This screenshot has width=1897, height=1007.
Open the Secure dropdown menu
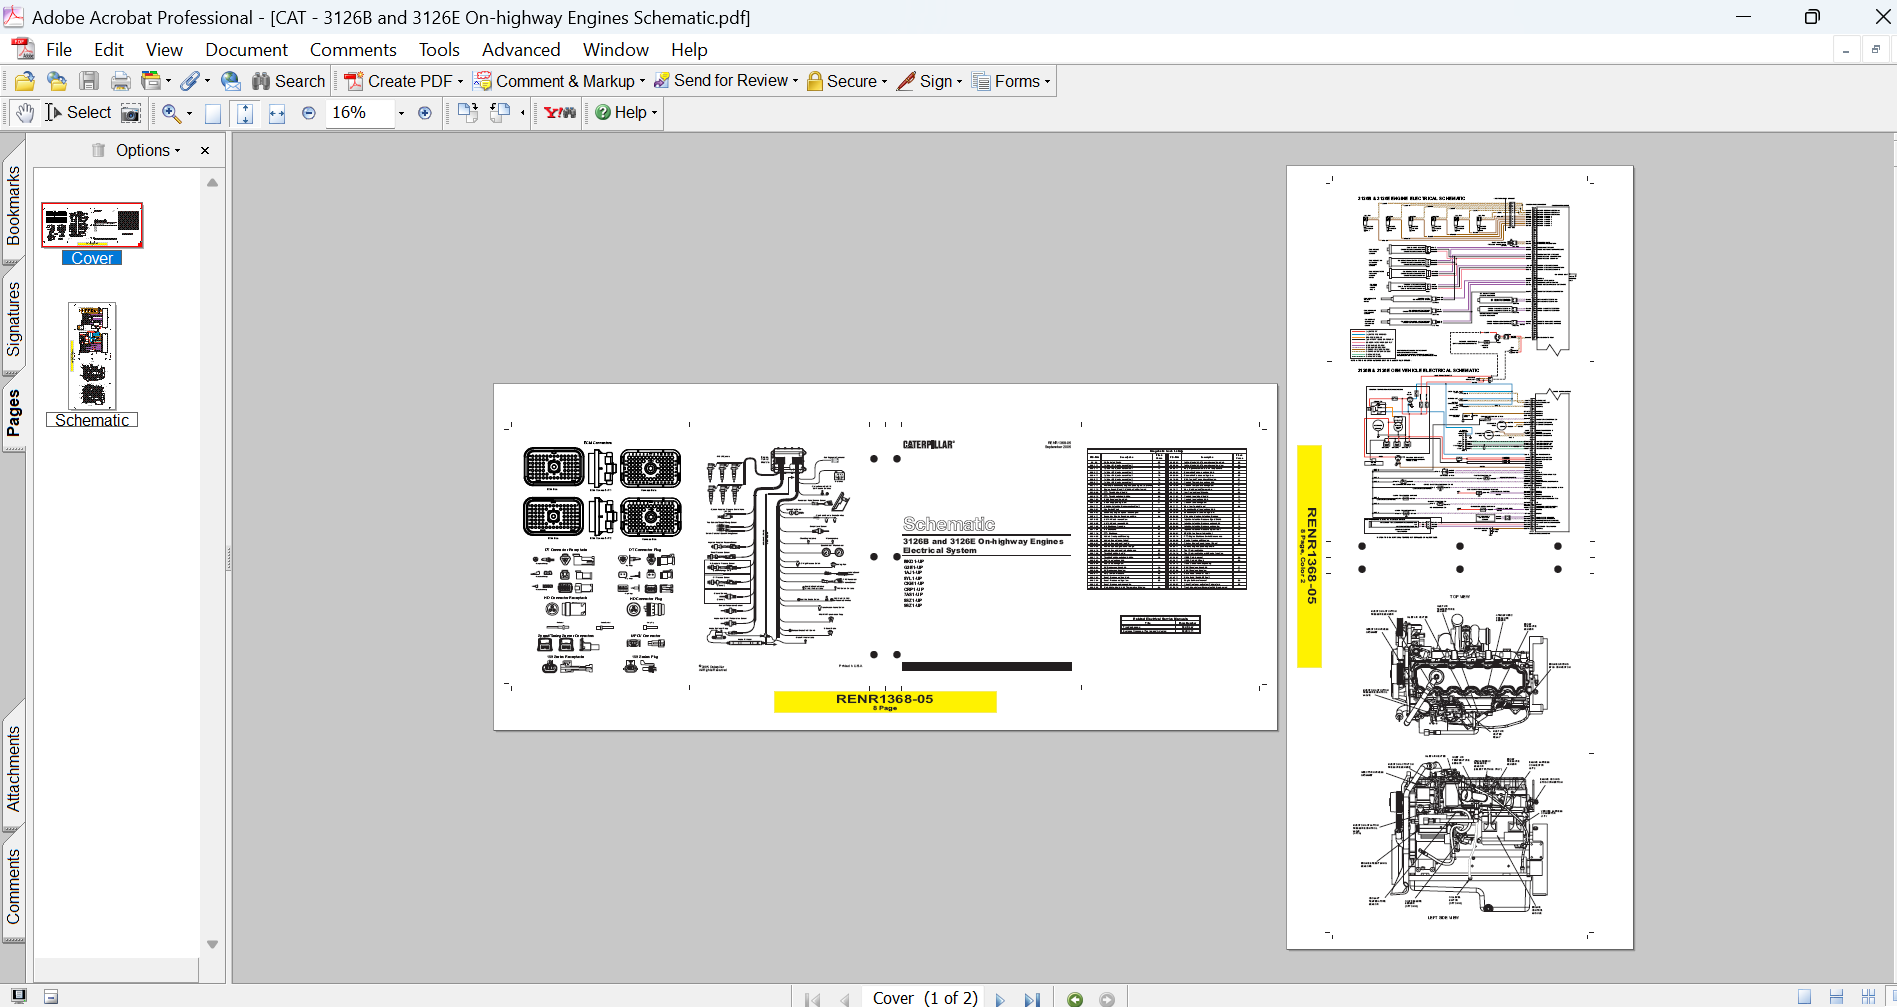pyautogui.click(x=847, y=81)
